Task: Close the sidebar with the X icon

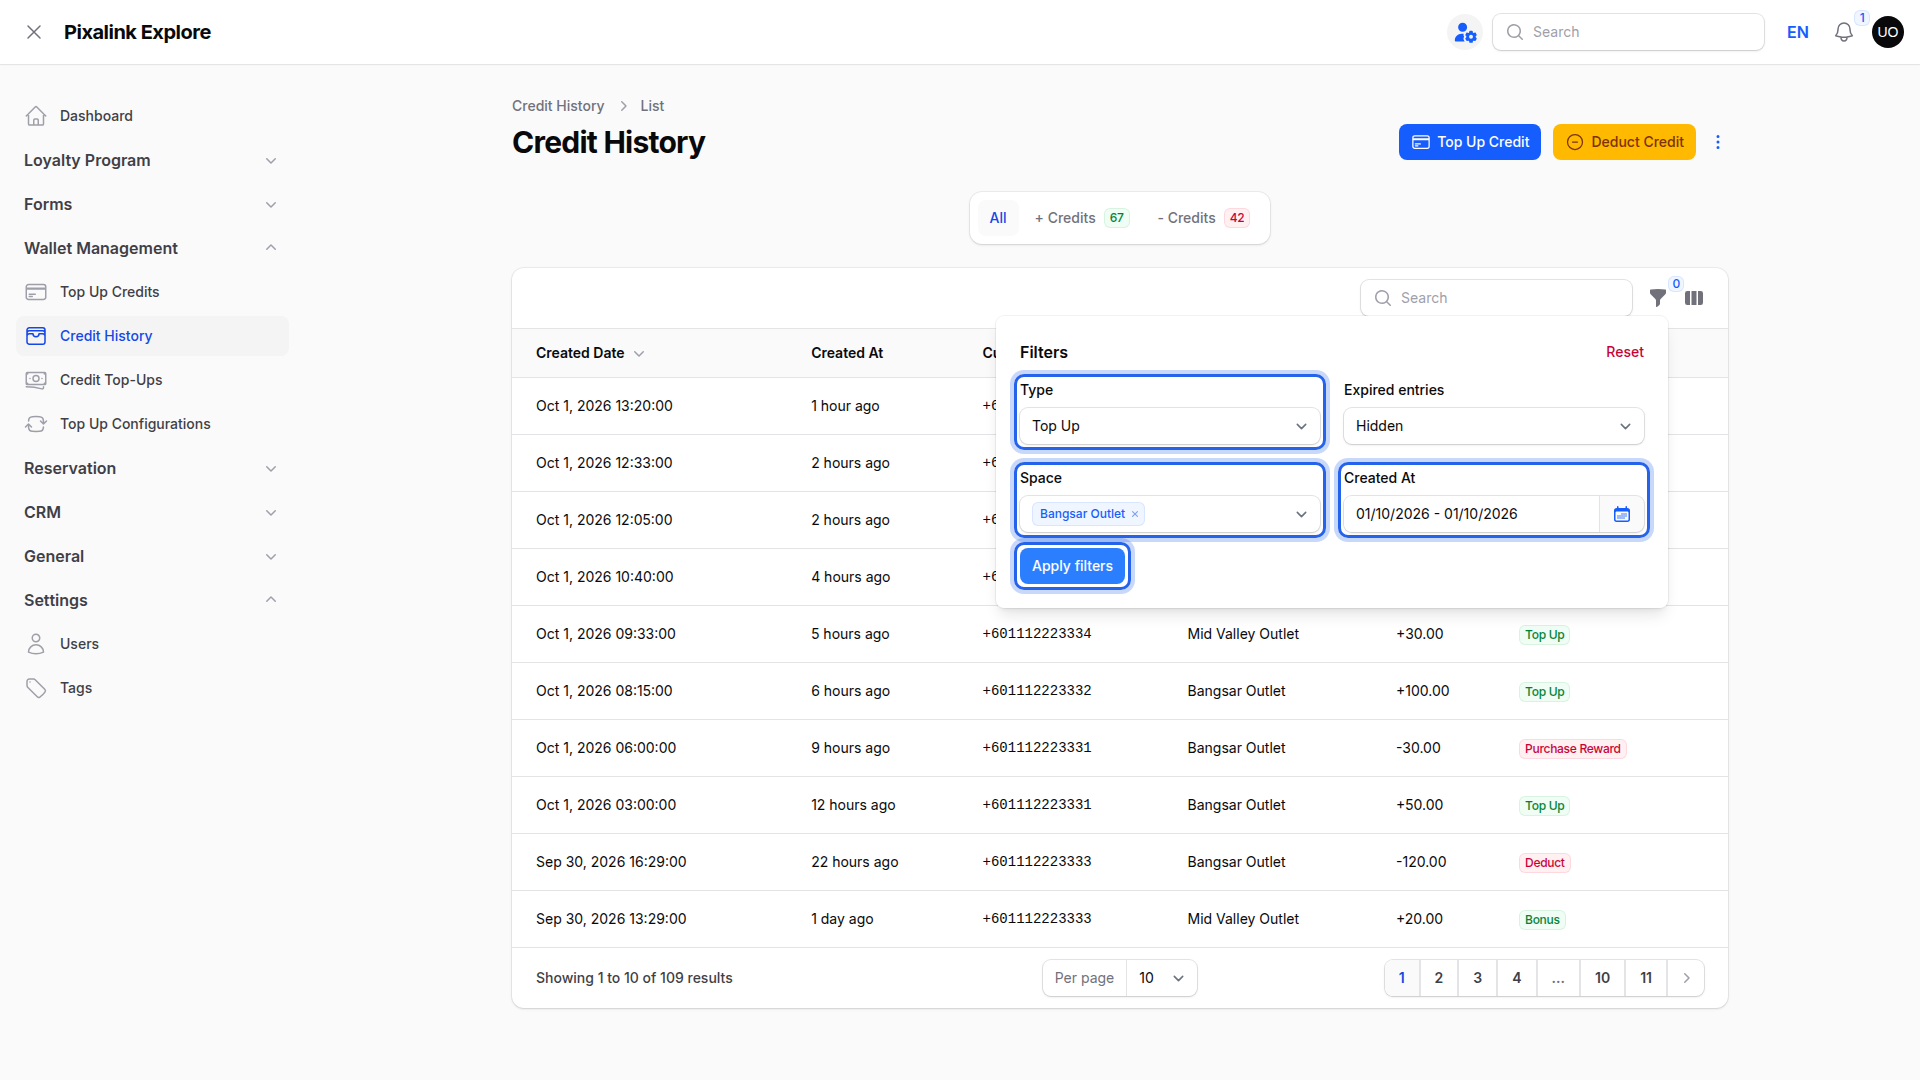Action: tap(34, 32)
